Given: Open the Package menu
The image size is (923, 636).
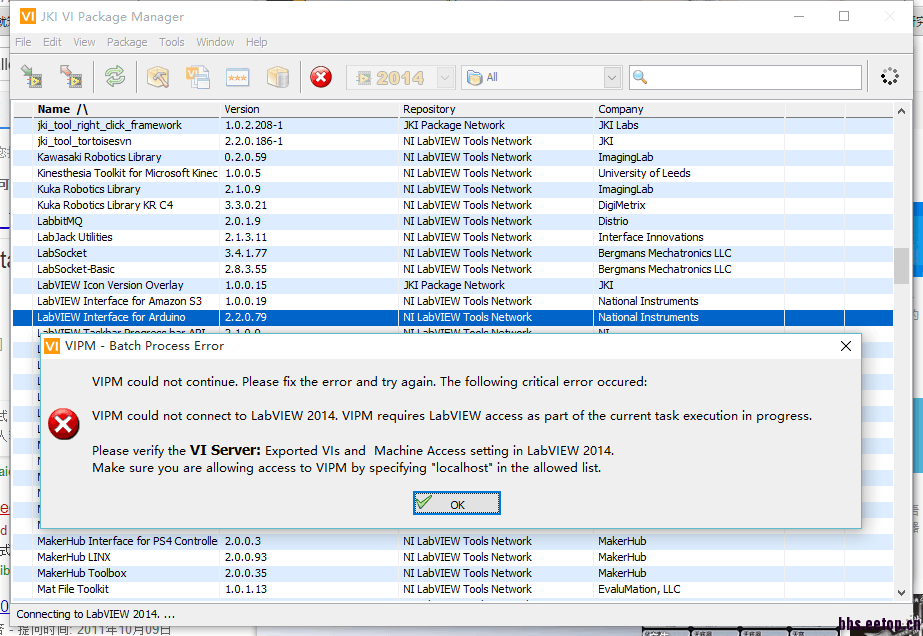Looking at the screenshot, I should coord(127,42).
